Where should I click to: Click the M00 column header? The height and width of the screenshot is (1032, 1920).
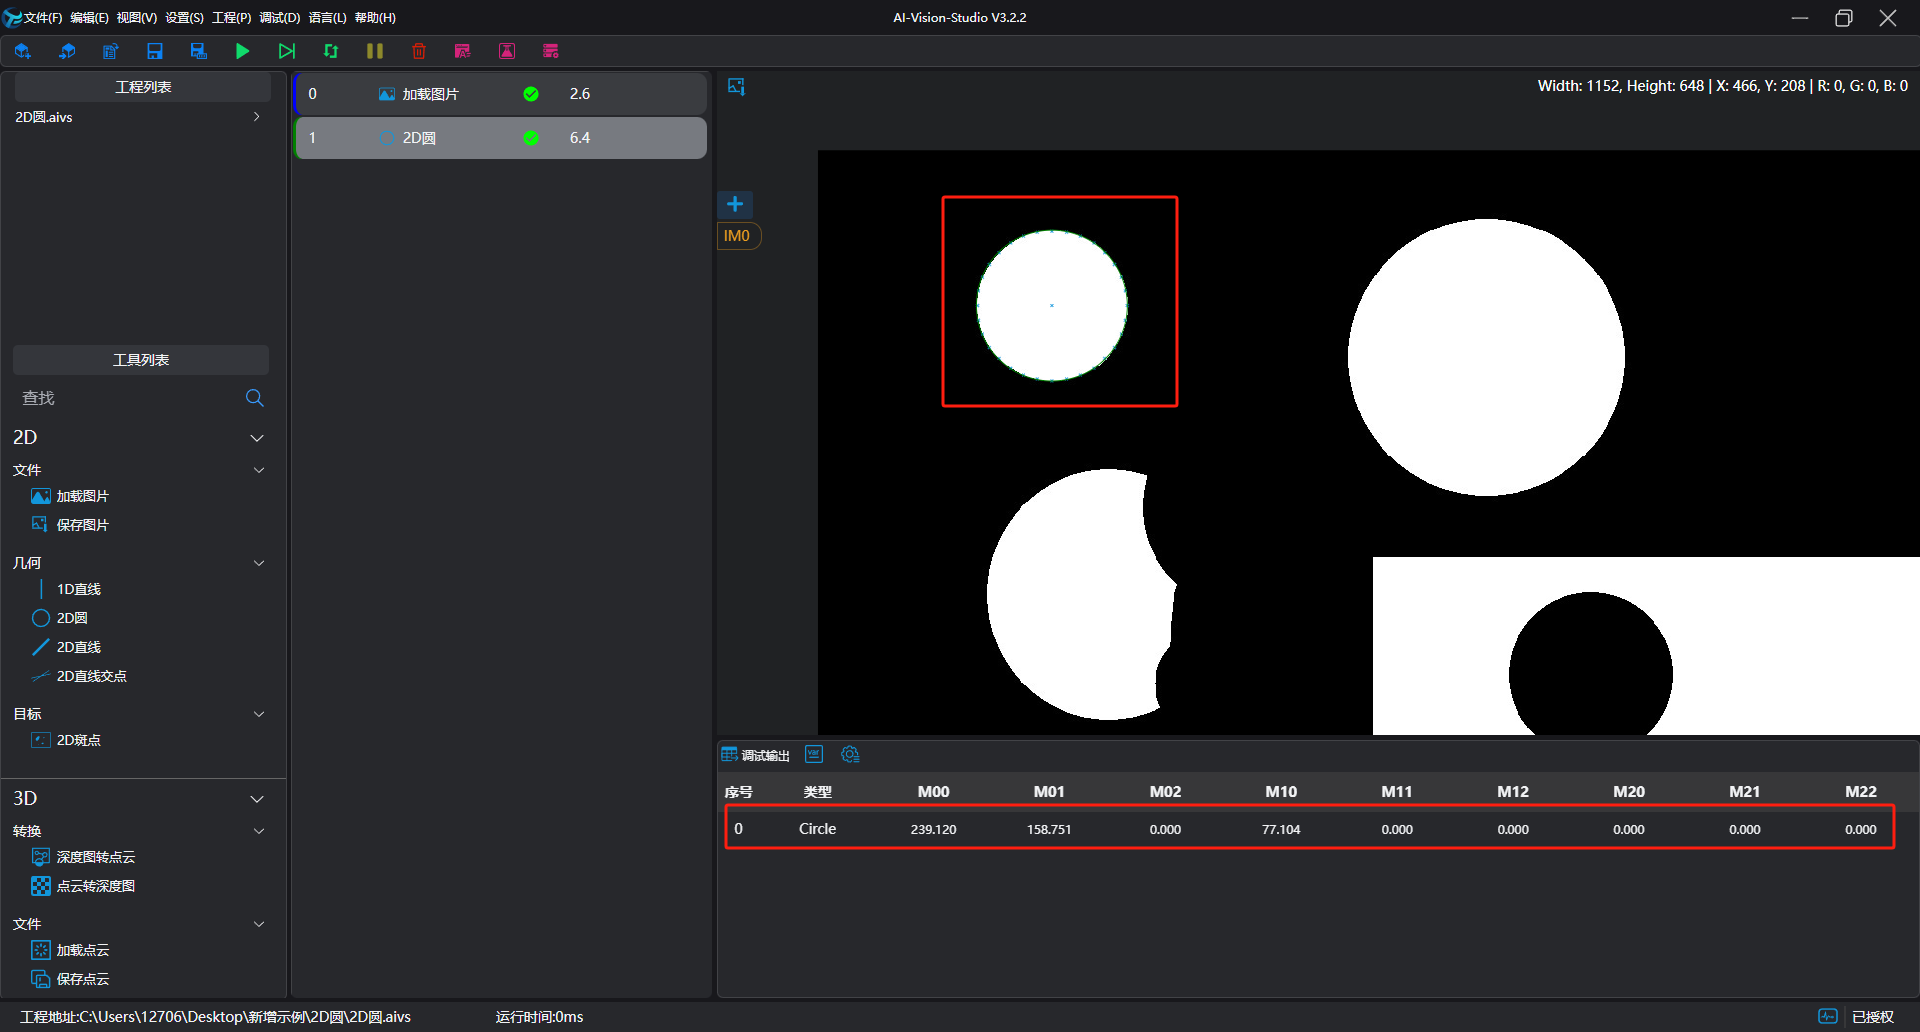(x=933, y=791)
